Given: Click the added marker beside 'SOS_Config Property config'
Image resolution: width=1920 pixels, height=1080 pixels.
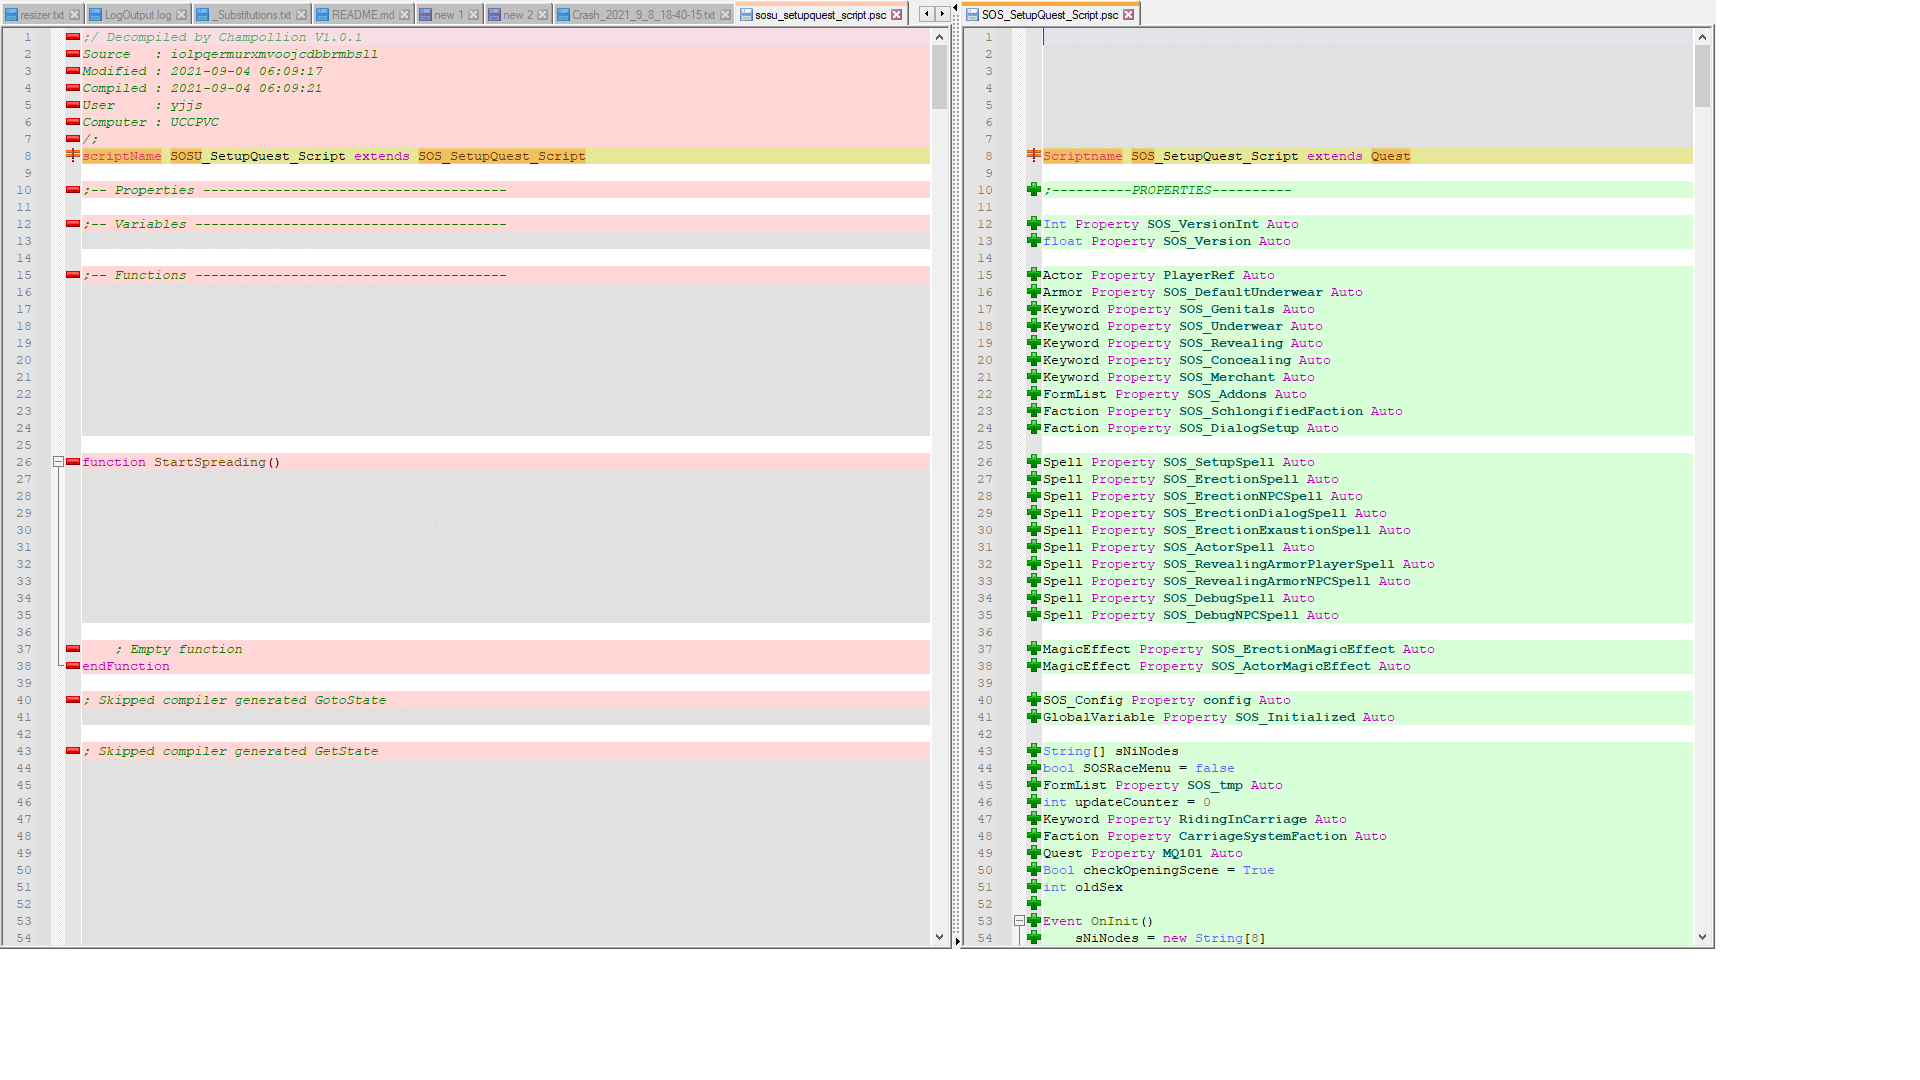Looking at the screenshot, I should coord(1034,699).
